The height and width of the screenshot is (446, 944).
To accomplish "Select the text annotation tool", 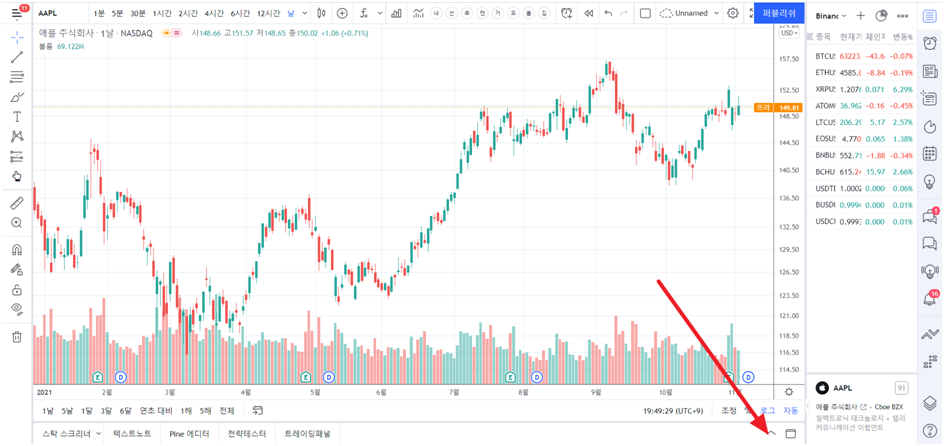I will click(17, 117).
